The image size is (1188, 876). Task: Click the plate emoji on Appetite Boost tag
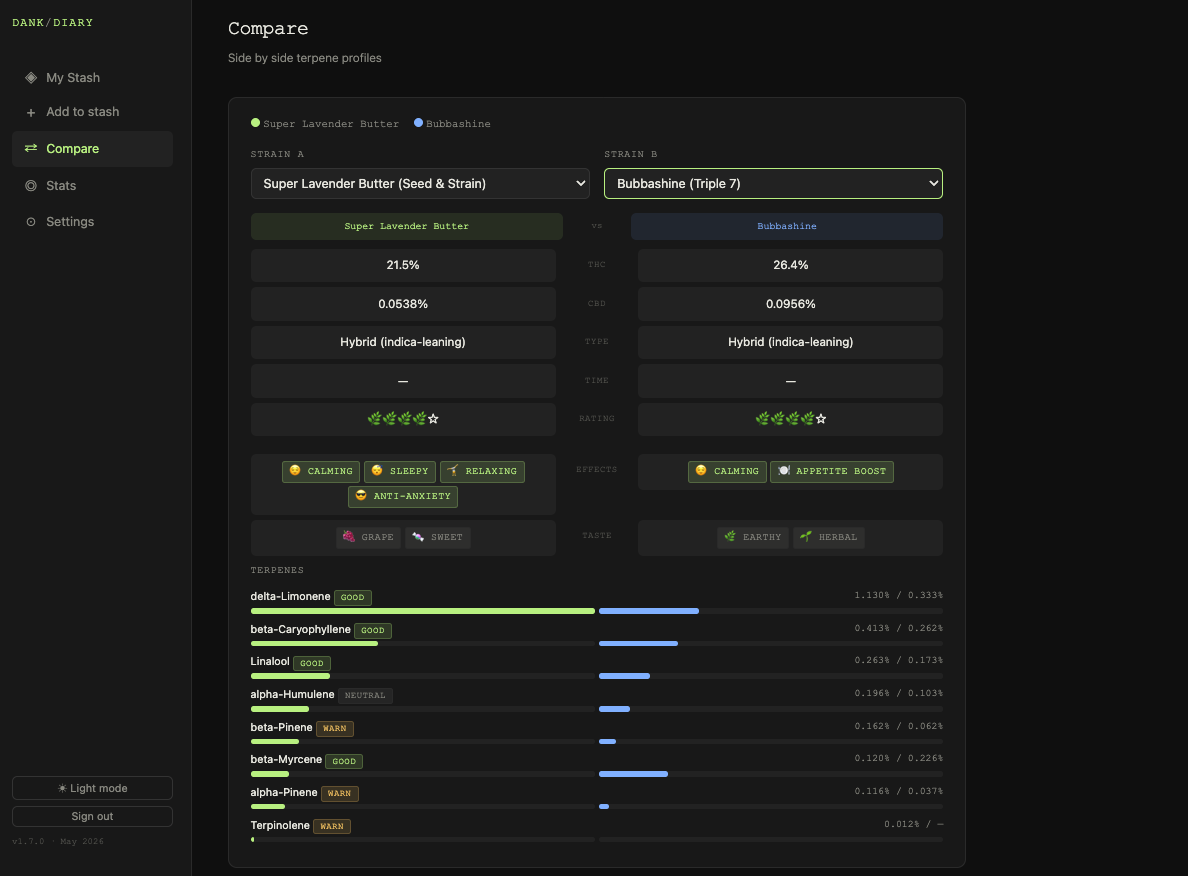point(783,471)
